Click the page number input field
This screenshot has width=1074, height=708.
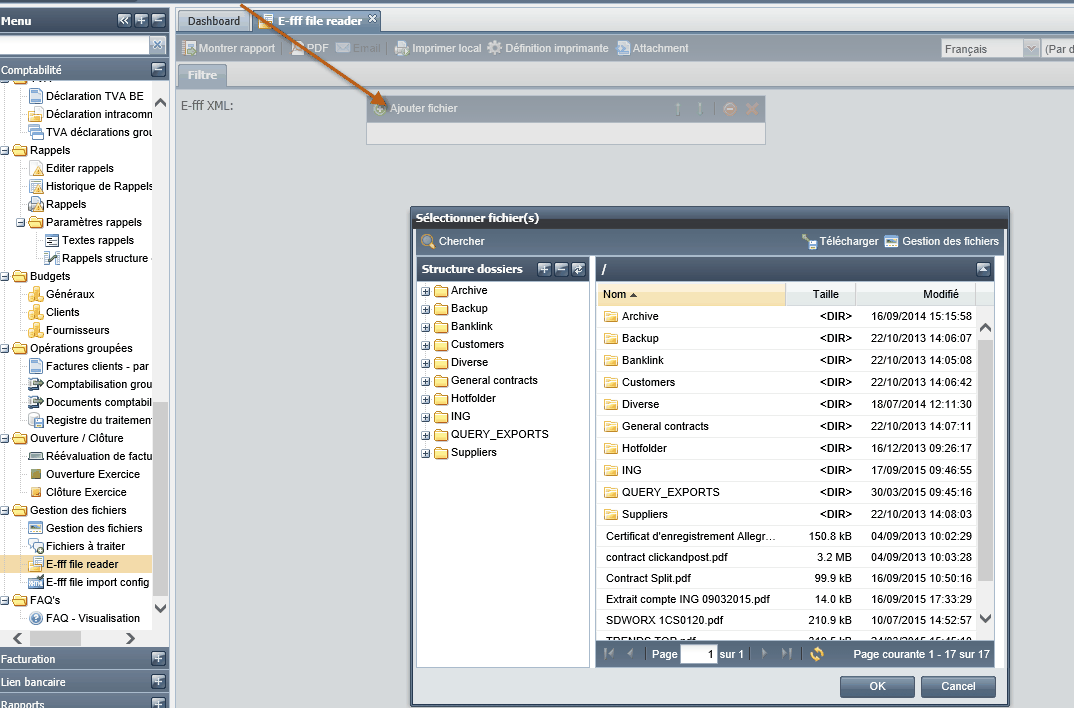[x=699, y=654]
